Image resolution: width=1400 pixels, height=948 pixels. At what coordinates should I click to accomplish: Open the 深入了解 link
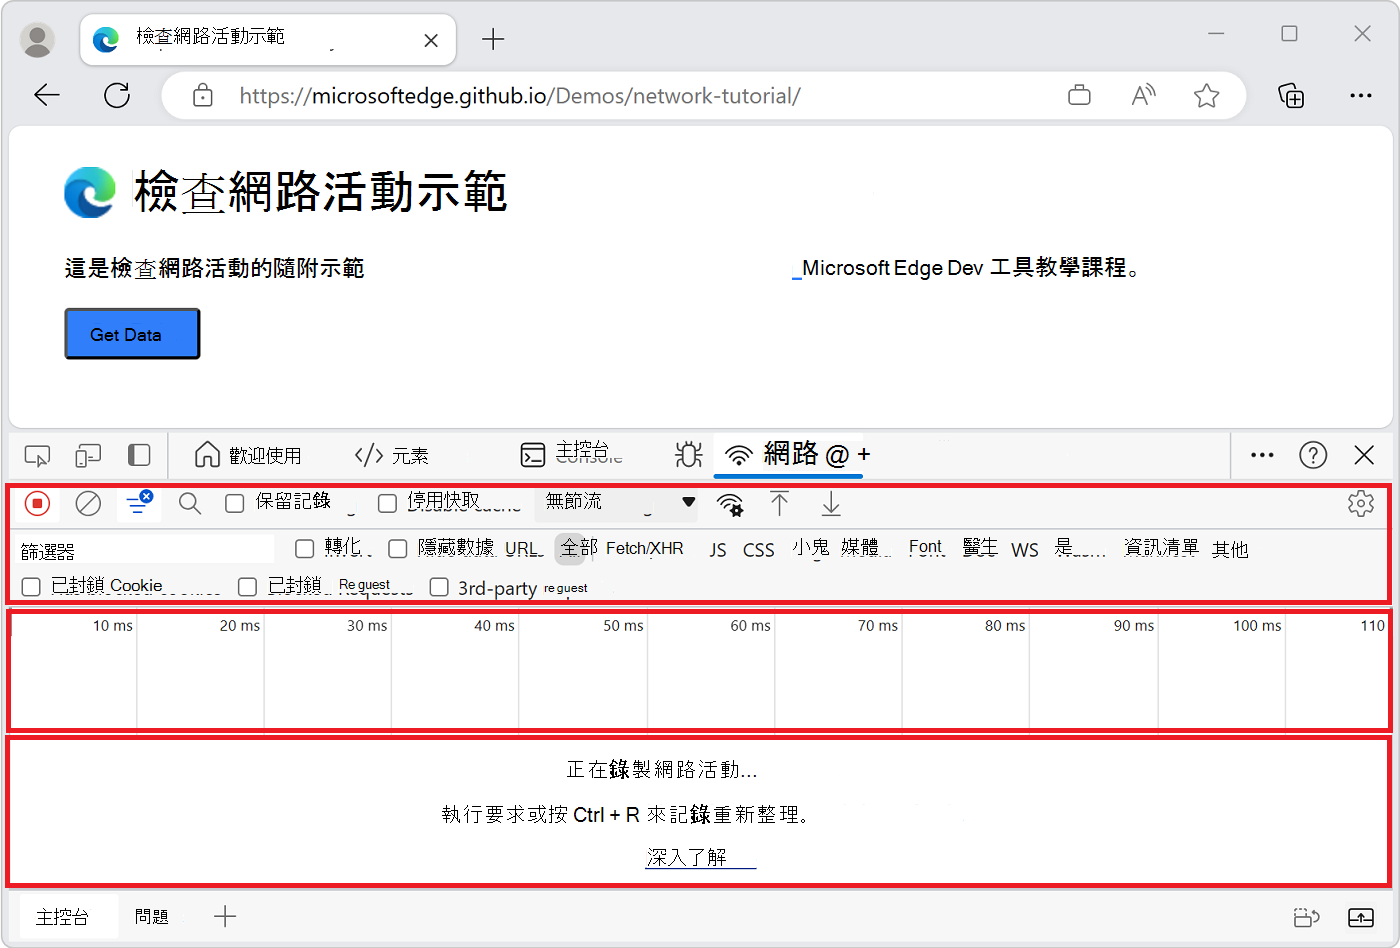700,857
